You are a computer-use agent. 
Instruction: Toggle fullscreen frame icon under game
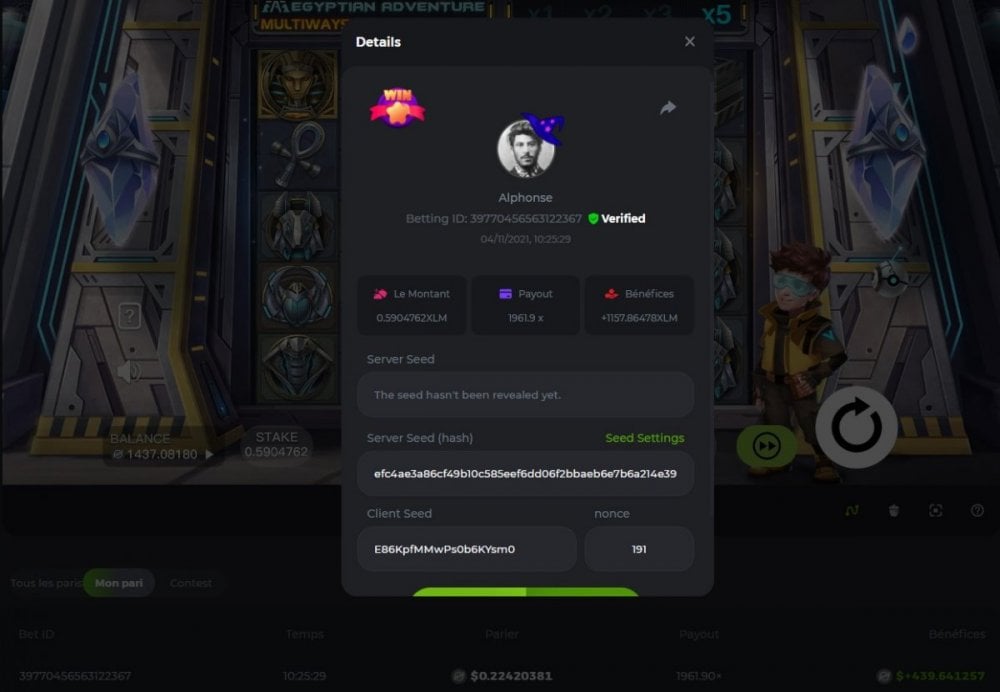pos(935,510)
